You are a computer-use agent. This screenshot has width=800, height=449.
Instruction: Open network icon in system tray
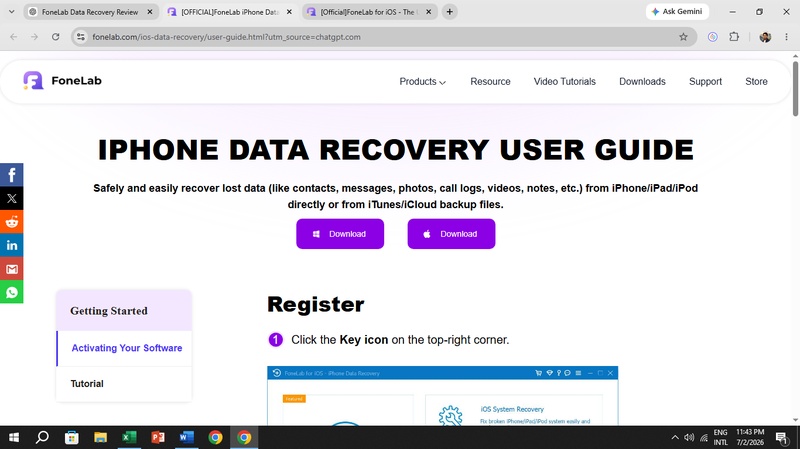coord(704,437)
